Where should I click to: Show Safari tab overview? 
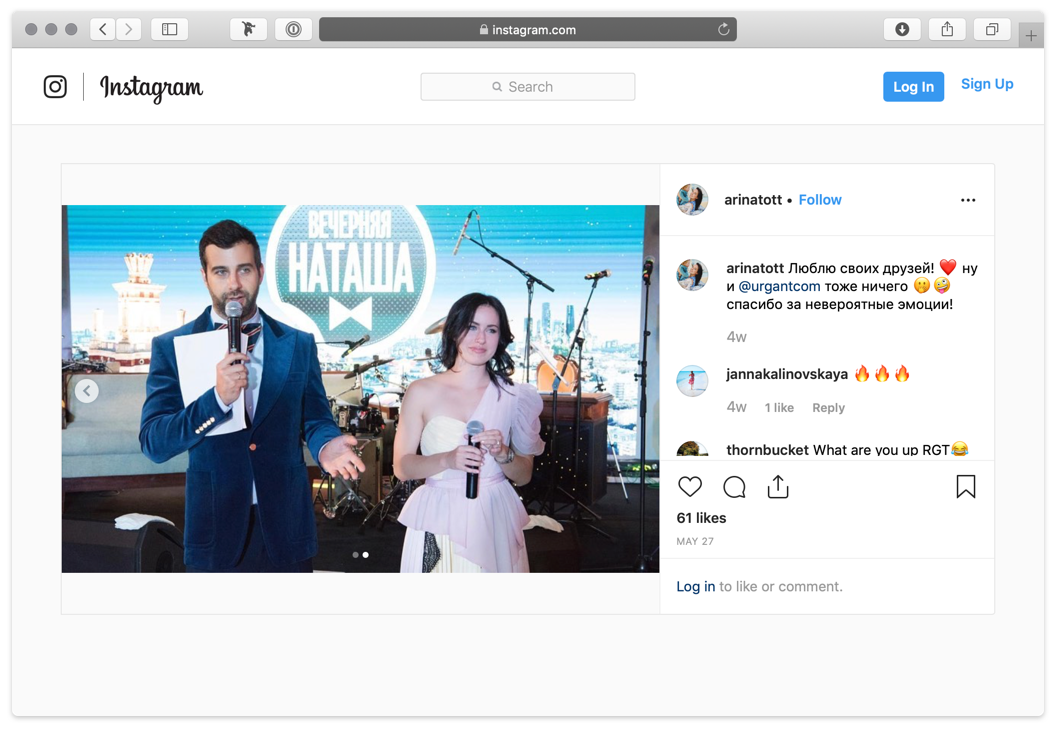pos(991,30)
